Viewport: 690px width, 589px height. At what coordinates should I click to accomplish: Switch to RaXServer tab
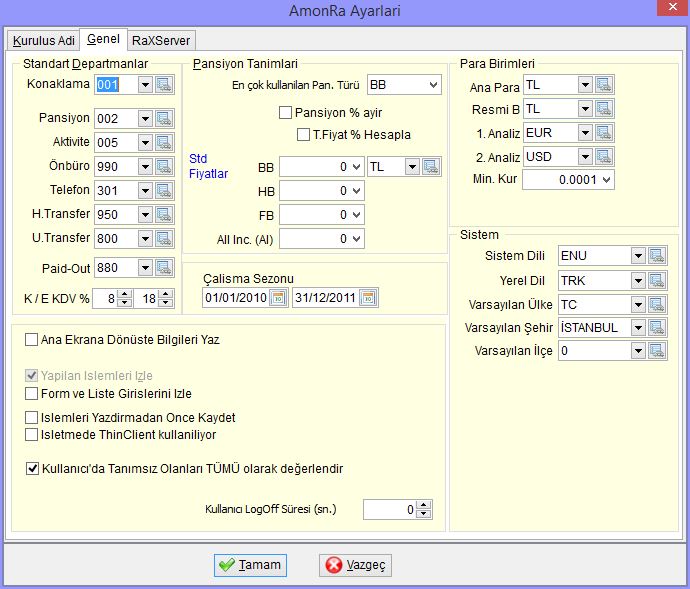click(x=161, y=40)
